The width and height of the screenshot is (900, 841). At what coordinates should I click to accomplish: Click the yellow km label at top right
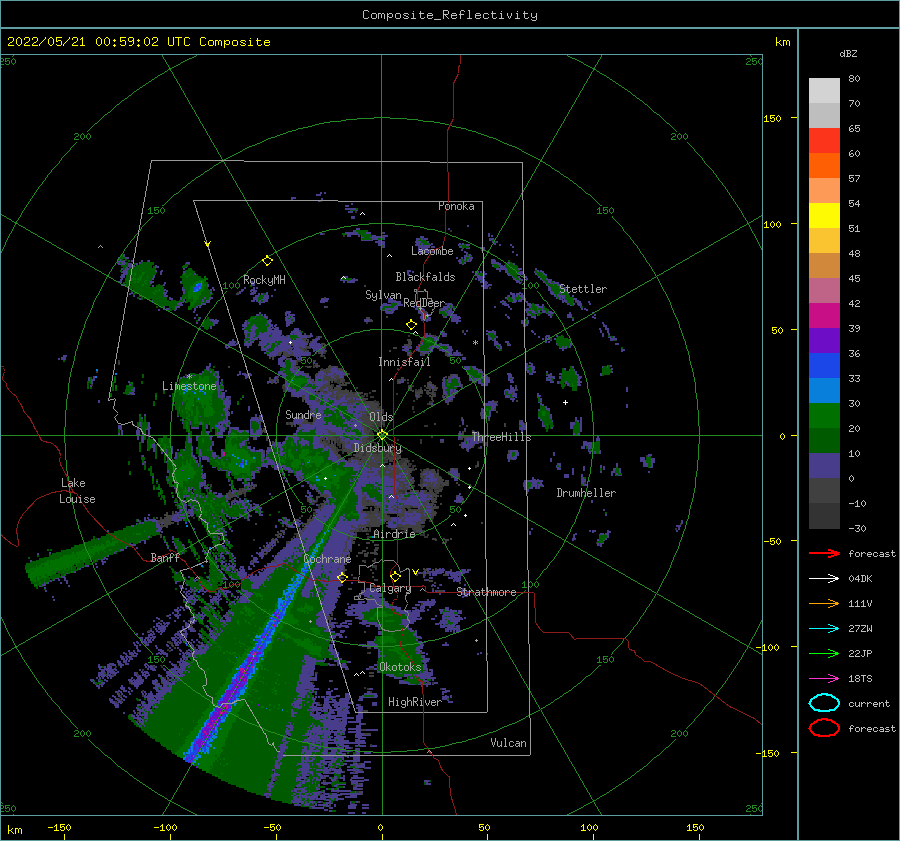pyautogui.click(x=782, y=42)
